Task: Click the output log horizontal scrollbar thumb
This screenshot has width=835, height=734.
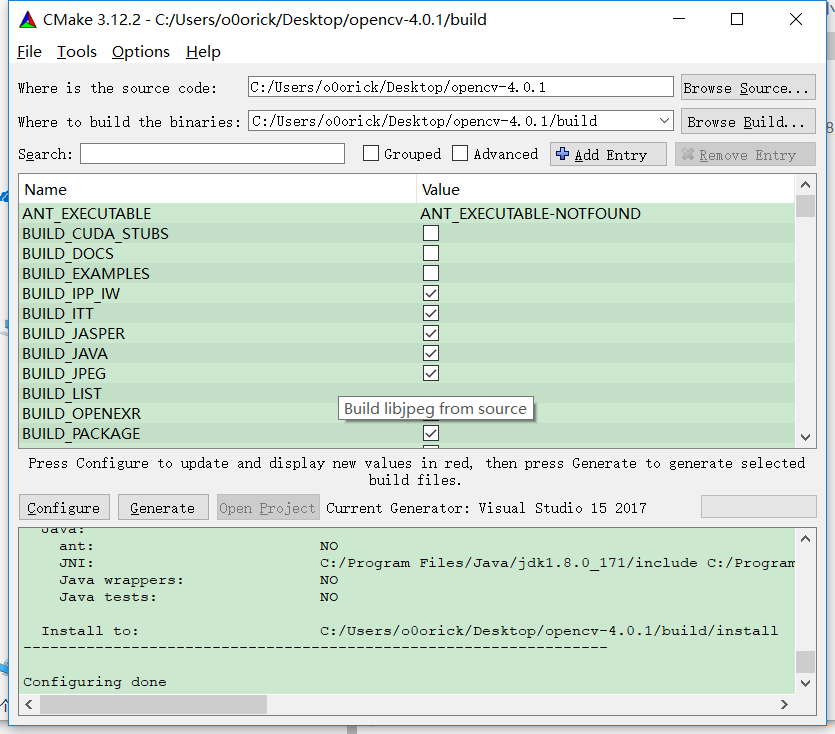Action: (x=153, y=704)
